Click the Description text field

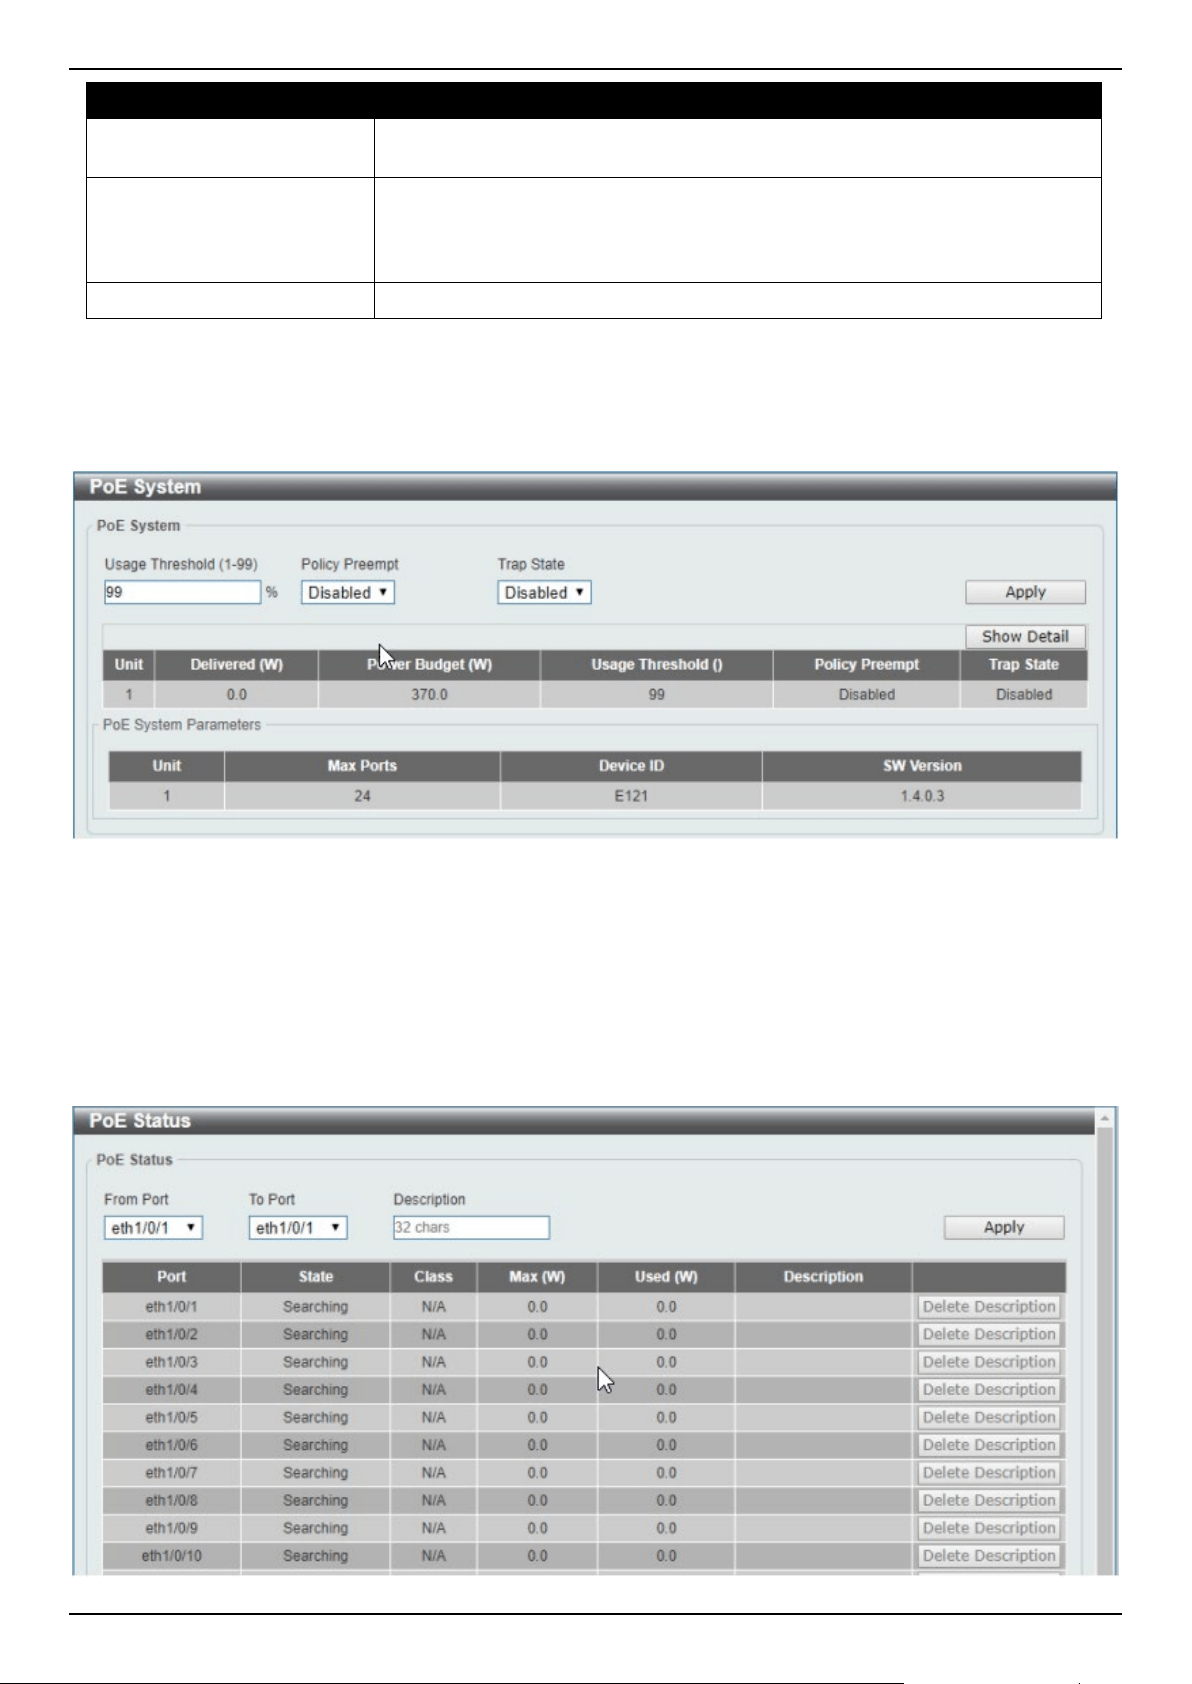472,1228
